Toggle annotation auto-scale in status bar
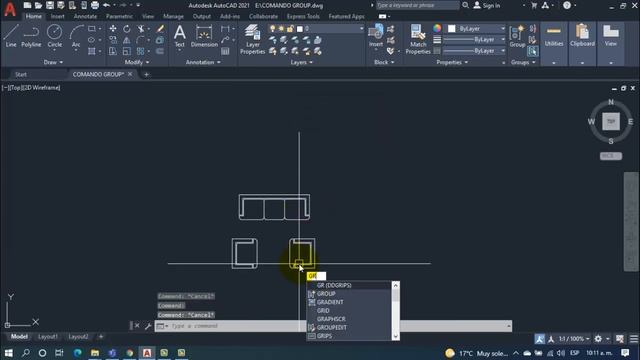Screen dimensions: 640x360 click(551, 339)
